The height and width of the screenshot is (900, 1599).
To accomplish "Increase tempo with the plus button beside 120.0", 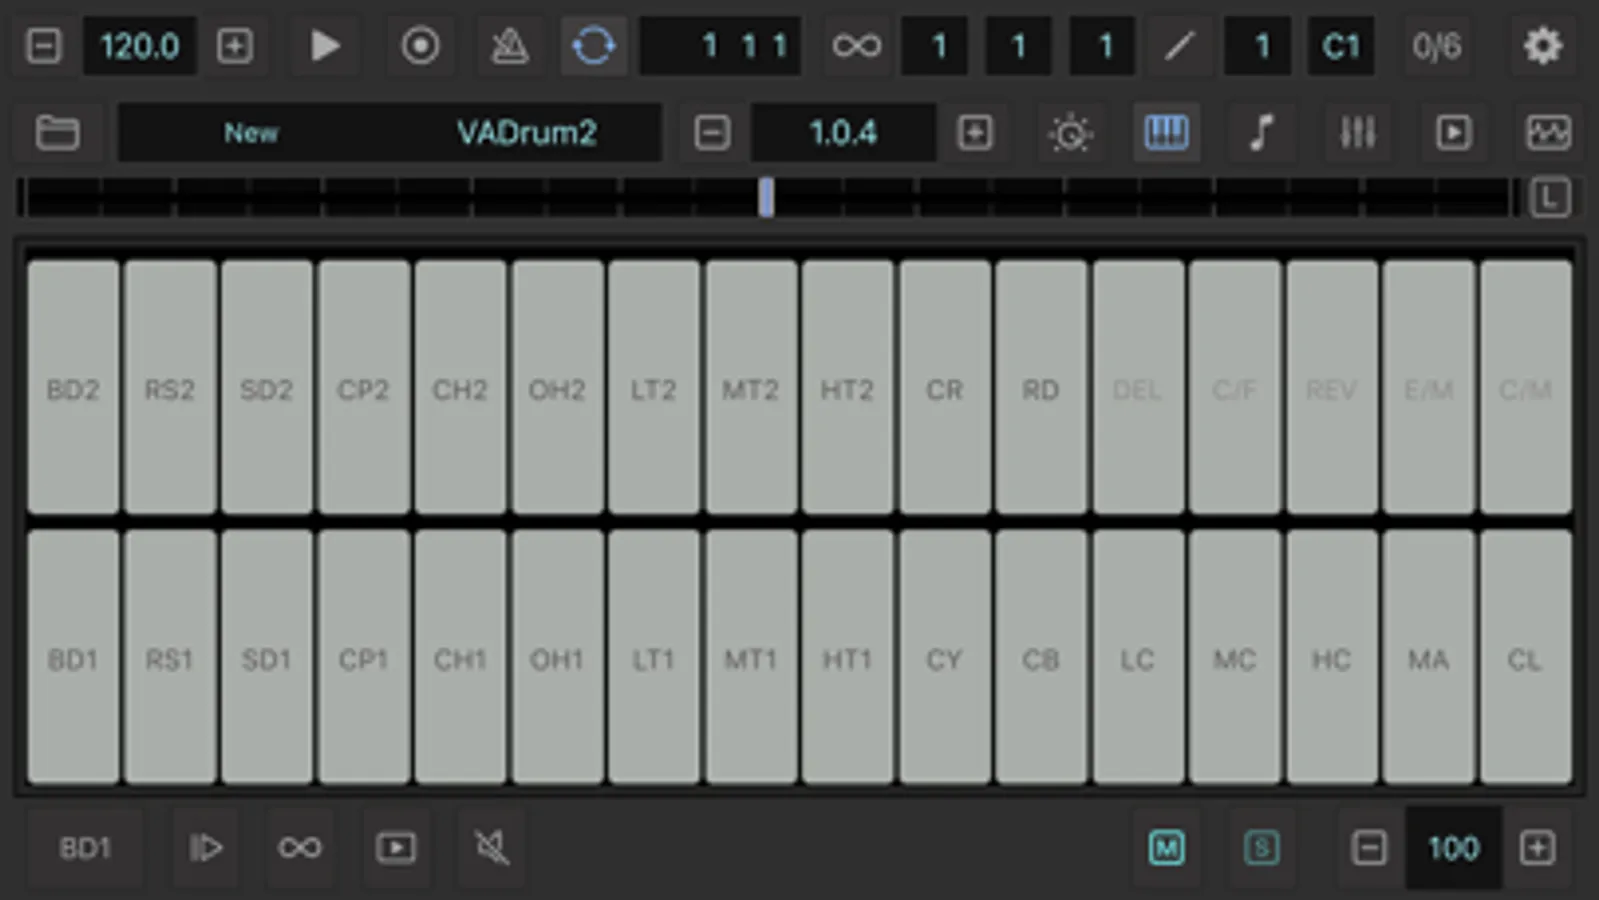I will coord(235,46).
